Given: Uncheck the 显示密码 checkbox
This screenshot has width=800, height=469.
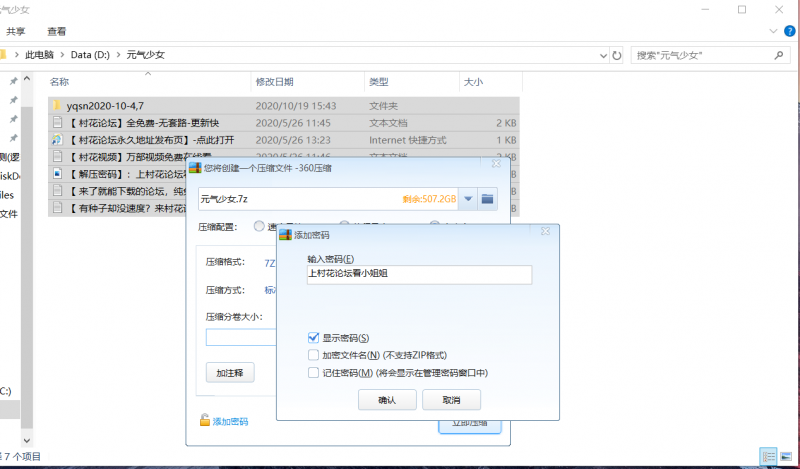Looking at the screenshot, I should [x=313, y=338].
